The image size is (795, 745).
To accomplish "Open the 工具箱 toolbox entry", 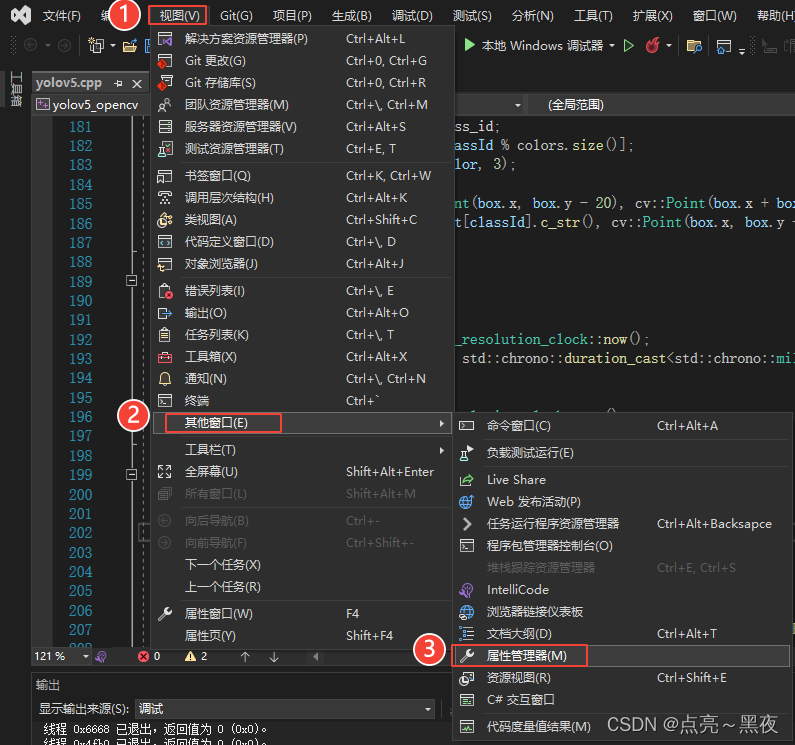I will coord(302,357).
